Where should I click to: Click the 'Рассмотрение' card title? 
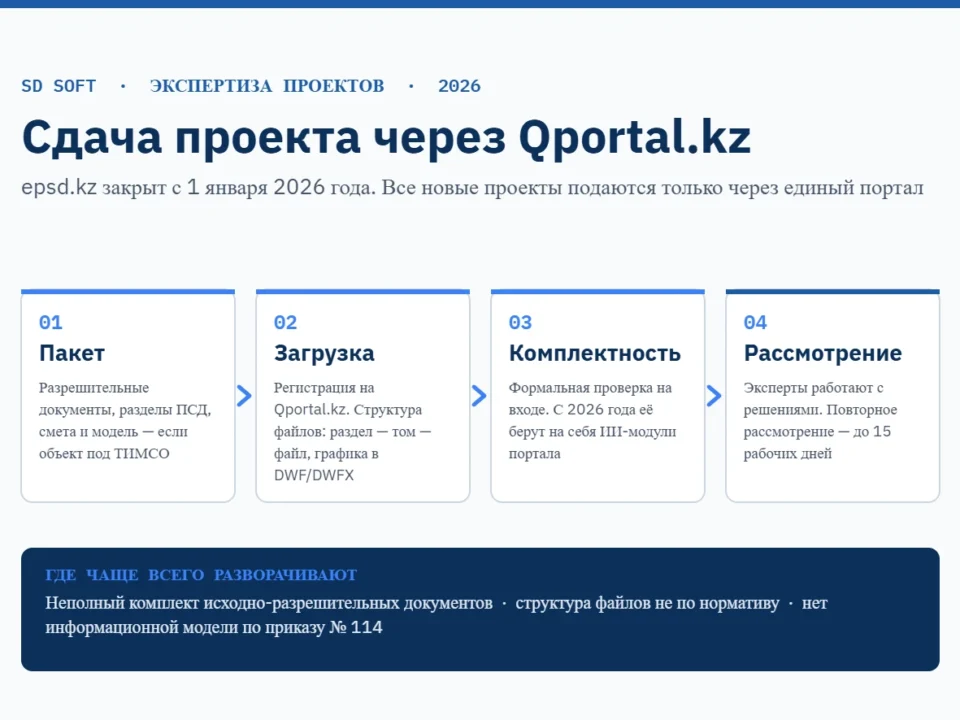tap(823, 353)
